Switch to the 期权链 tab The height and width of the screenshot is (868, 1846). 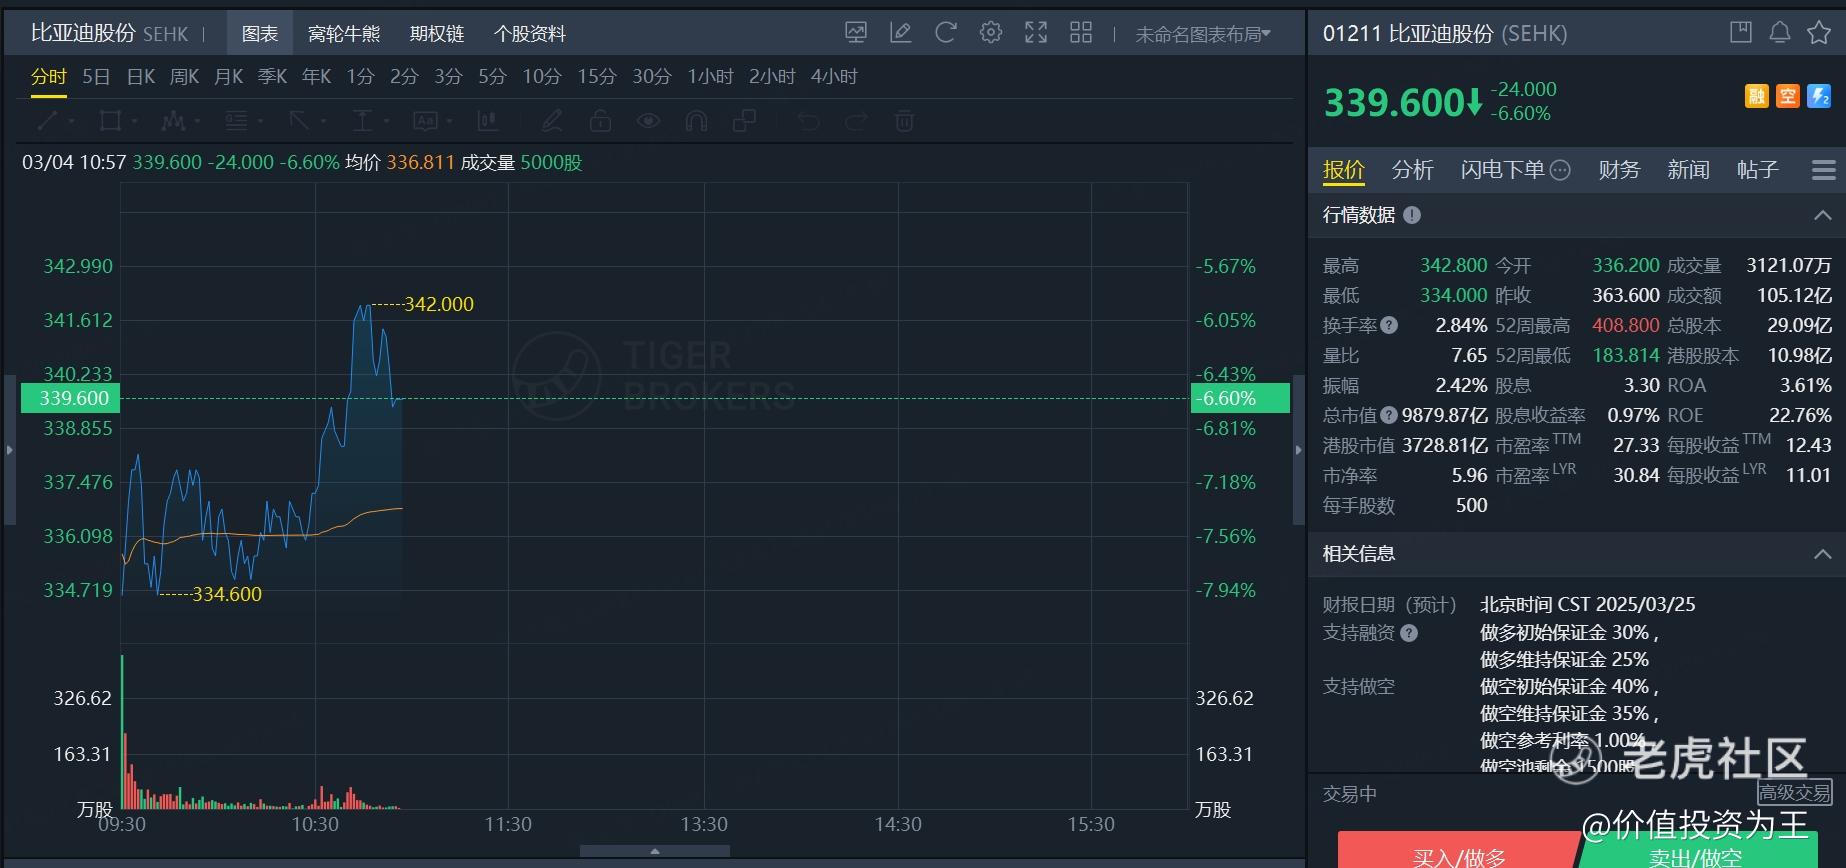pos(437,34)
